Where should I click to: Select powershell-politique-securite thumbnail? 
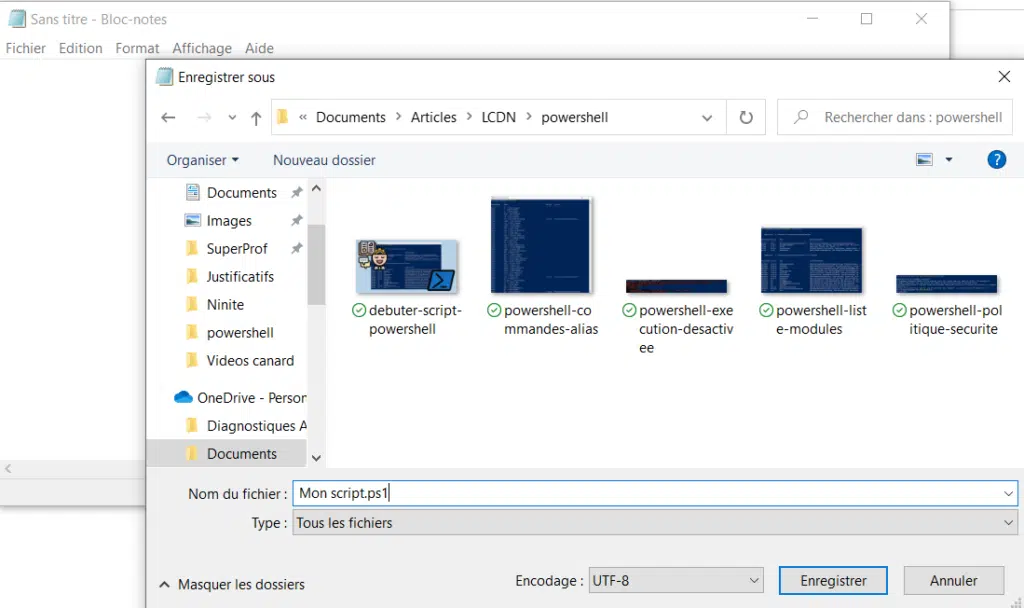946,284
